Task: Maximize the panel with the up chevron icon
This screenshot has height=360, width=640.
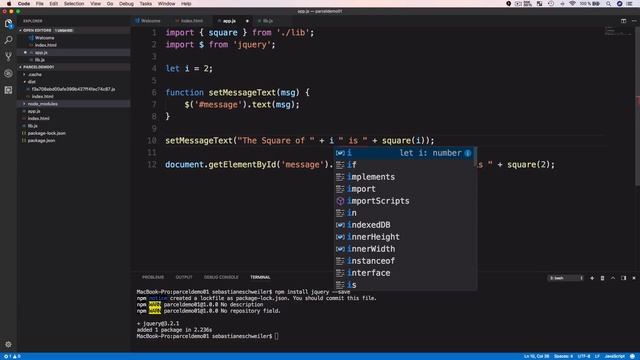Action: click(x=613, y=278)
